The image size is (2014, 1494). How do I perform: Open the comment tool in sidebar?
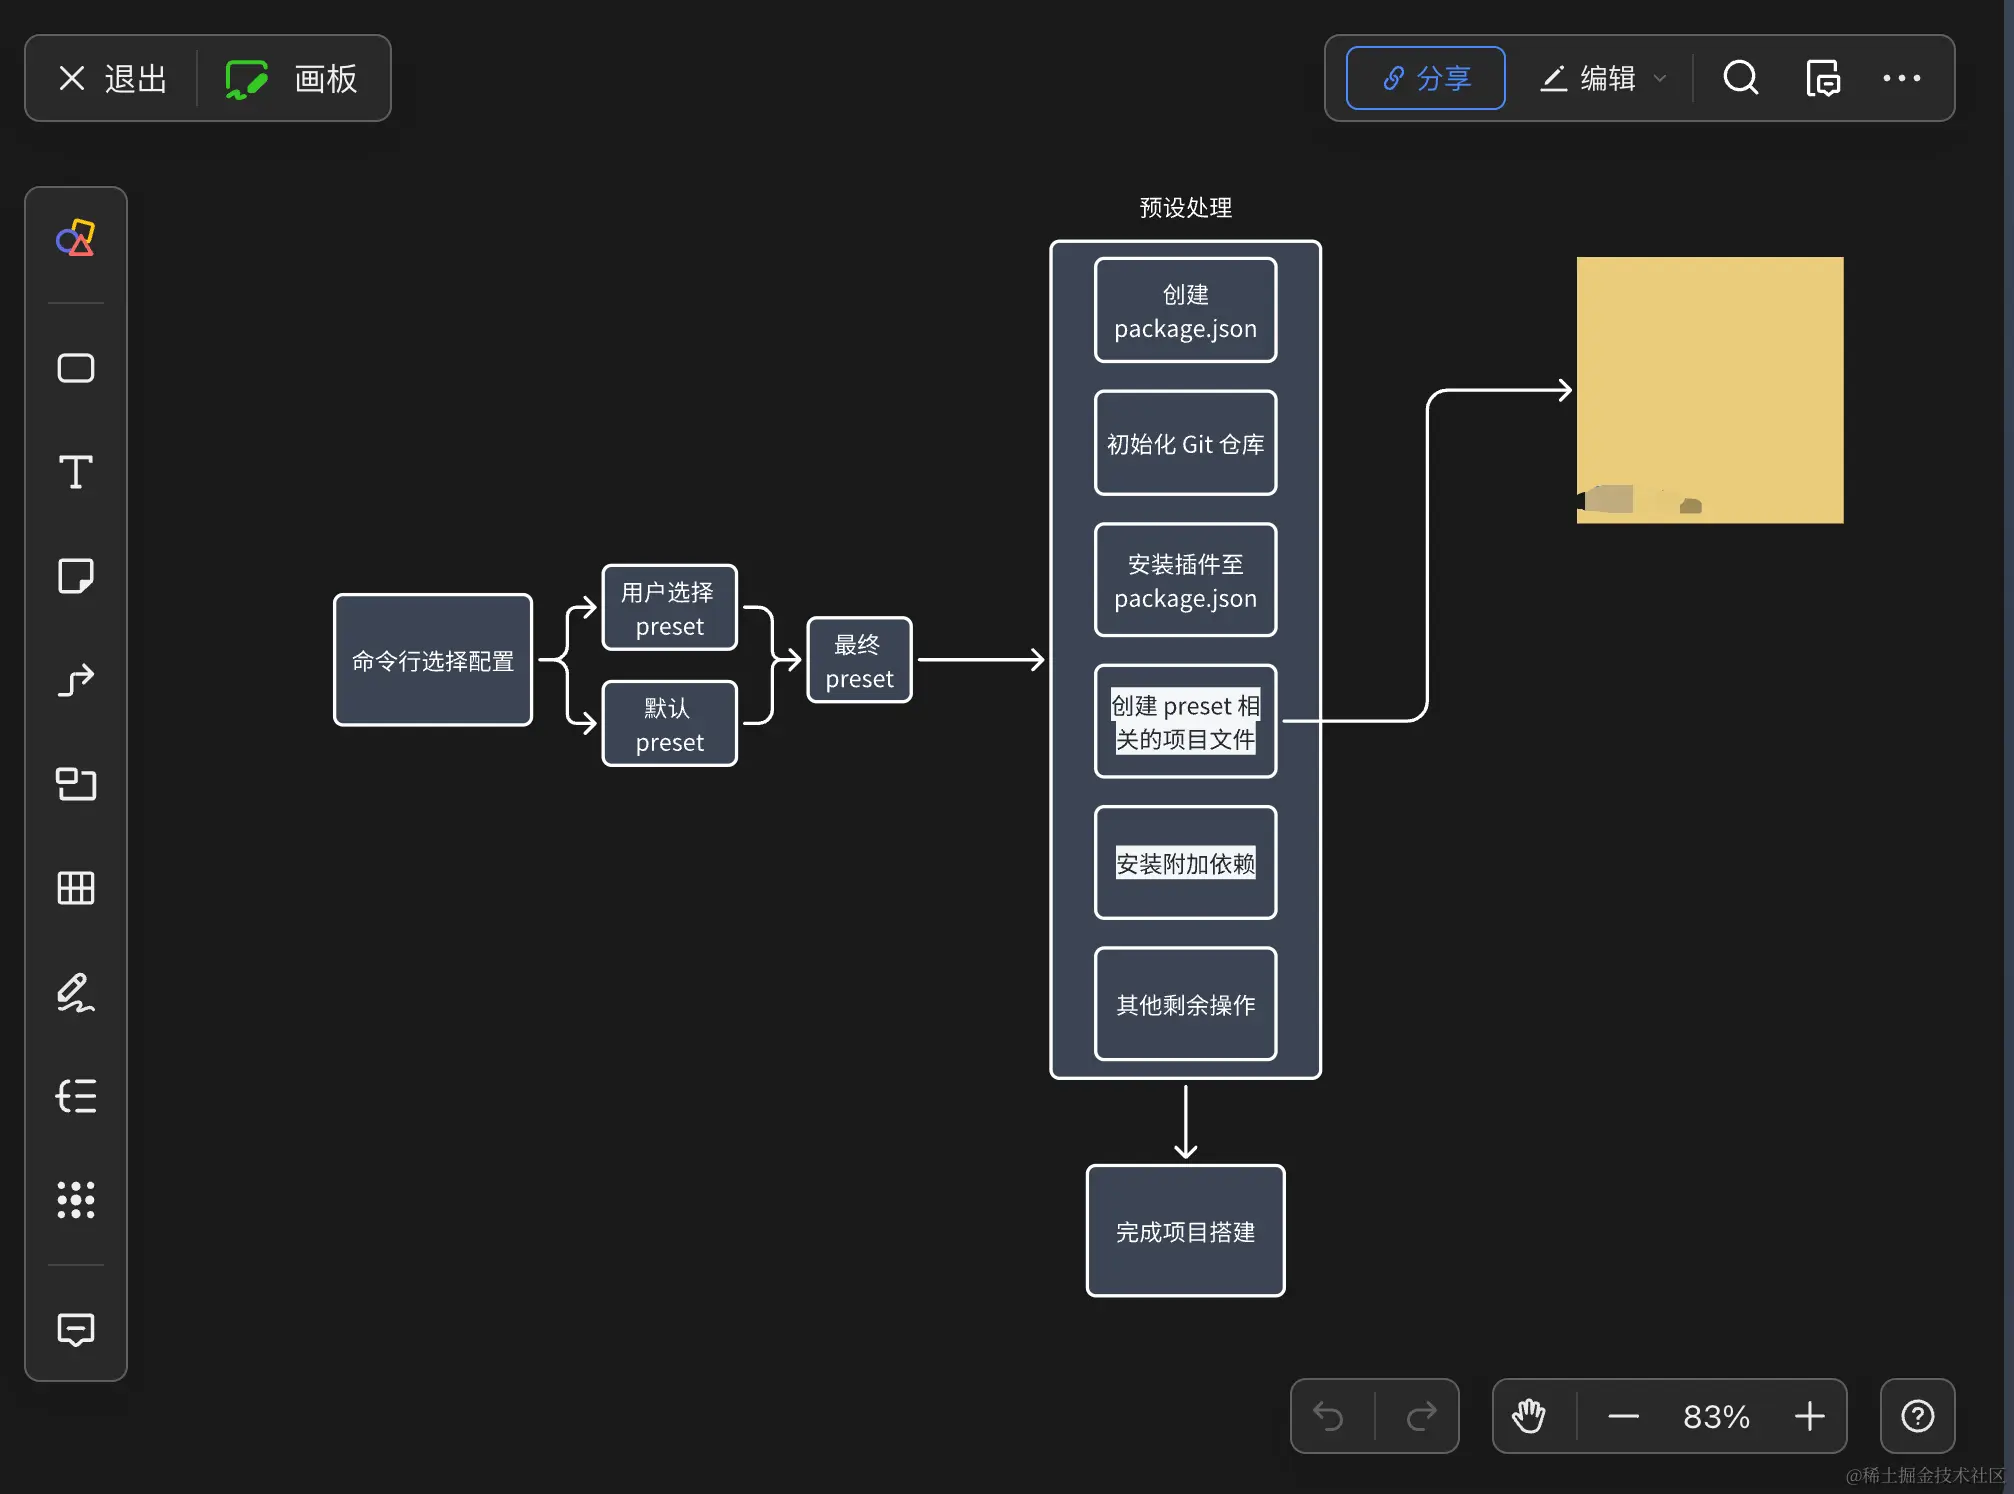pyautogui.click(x=75, y=1329)
